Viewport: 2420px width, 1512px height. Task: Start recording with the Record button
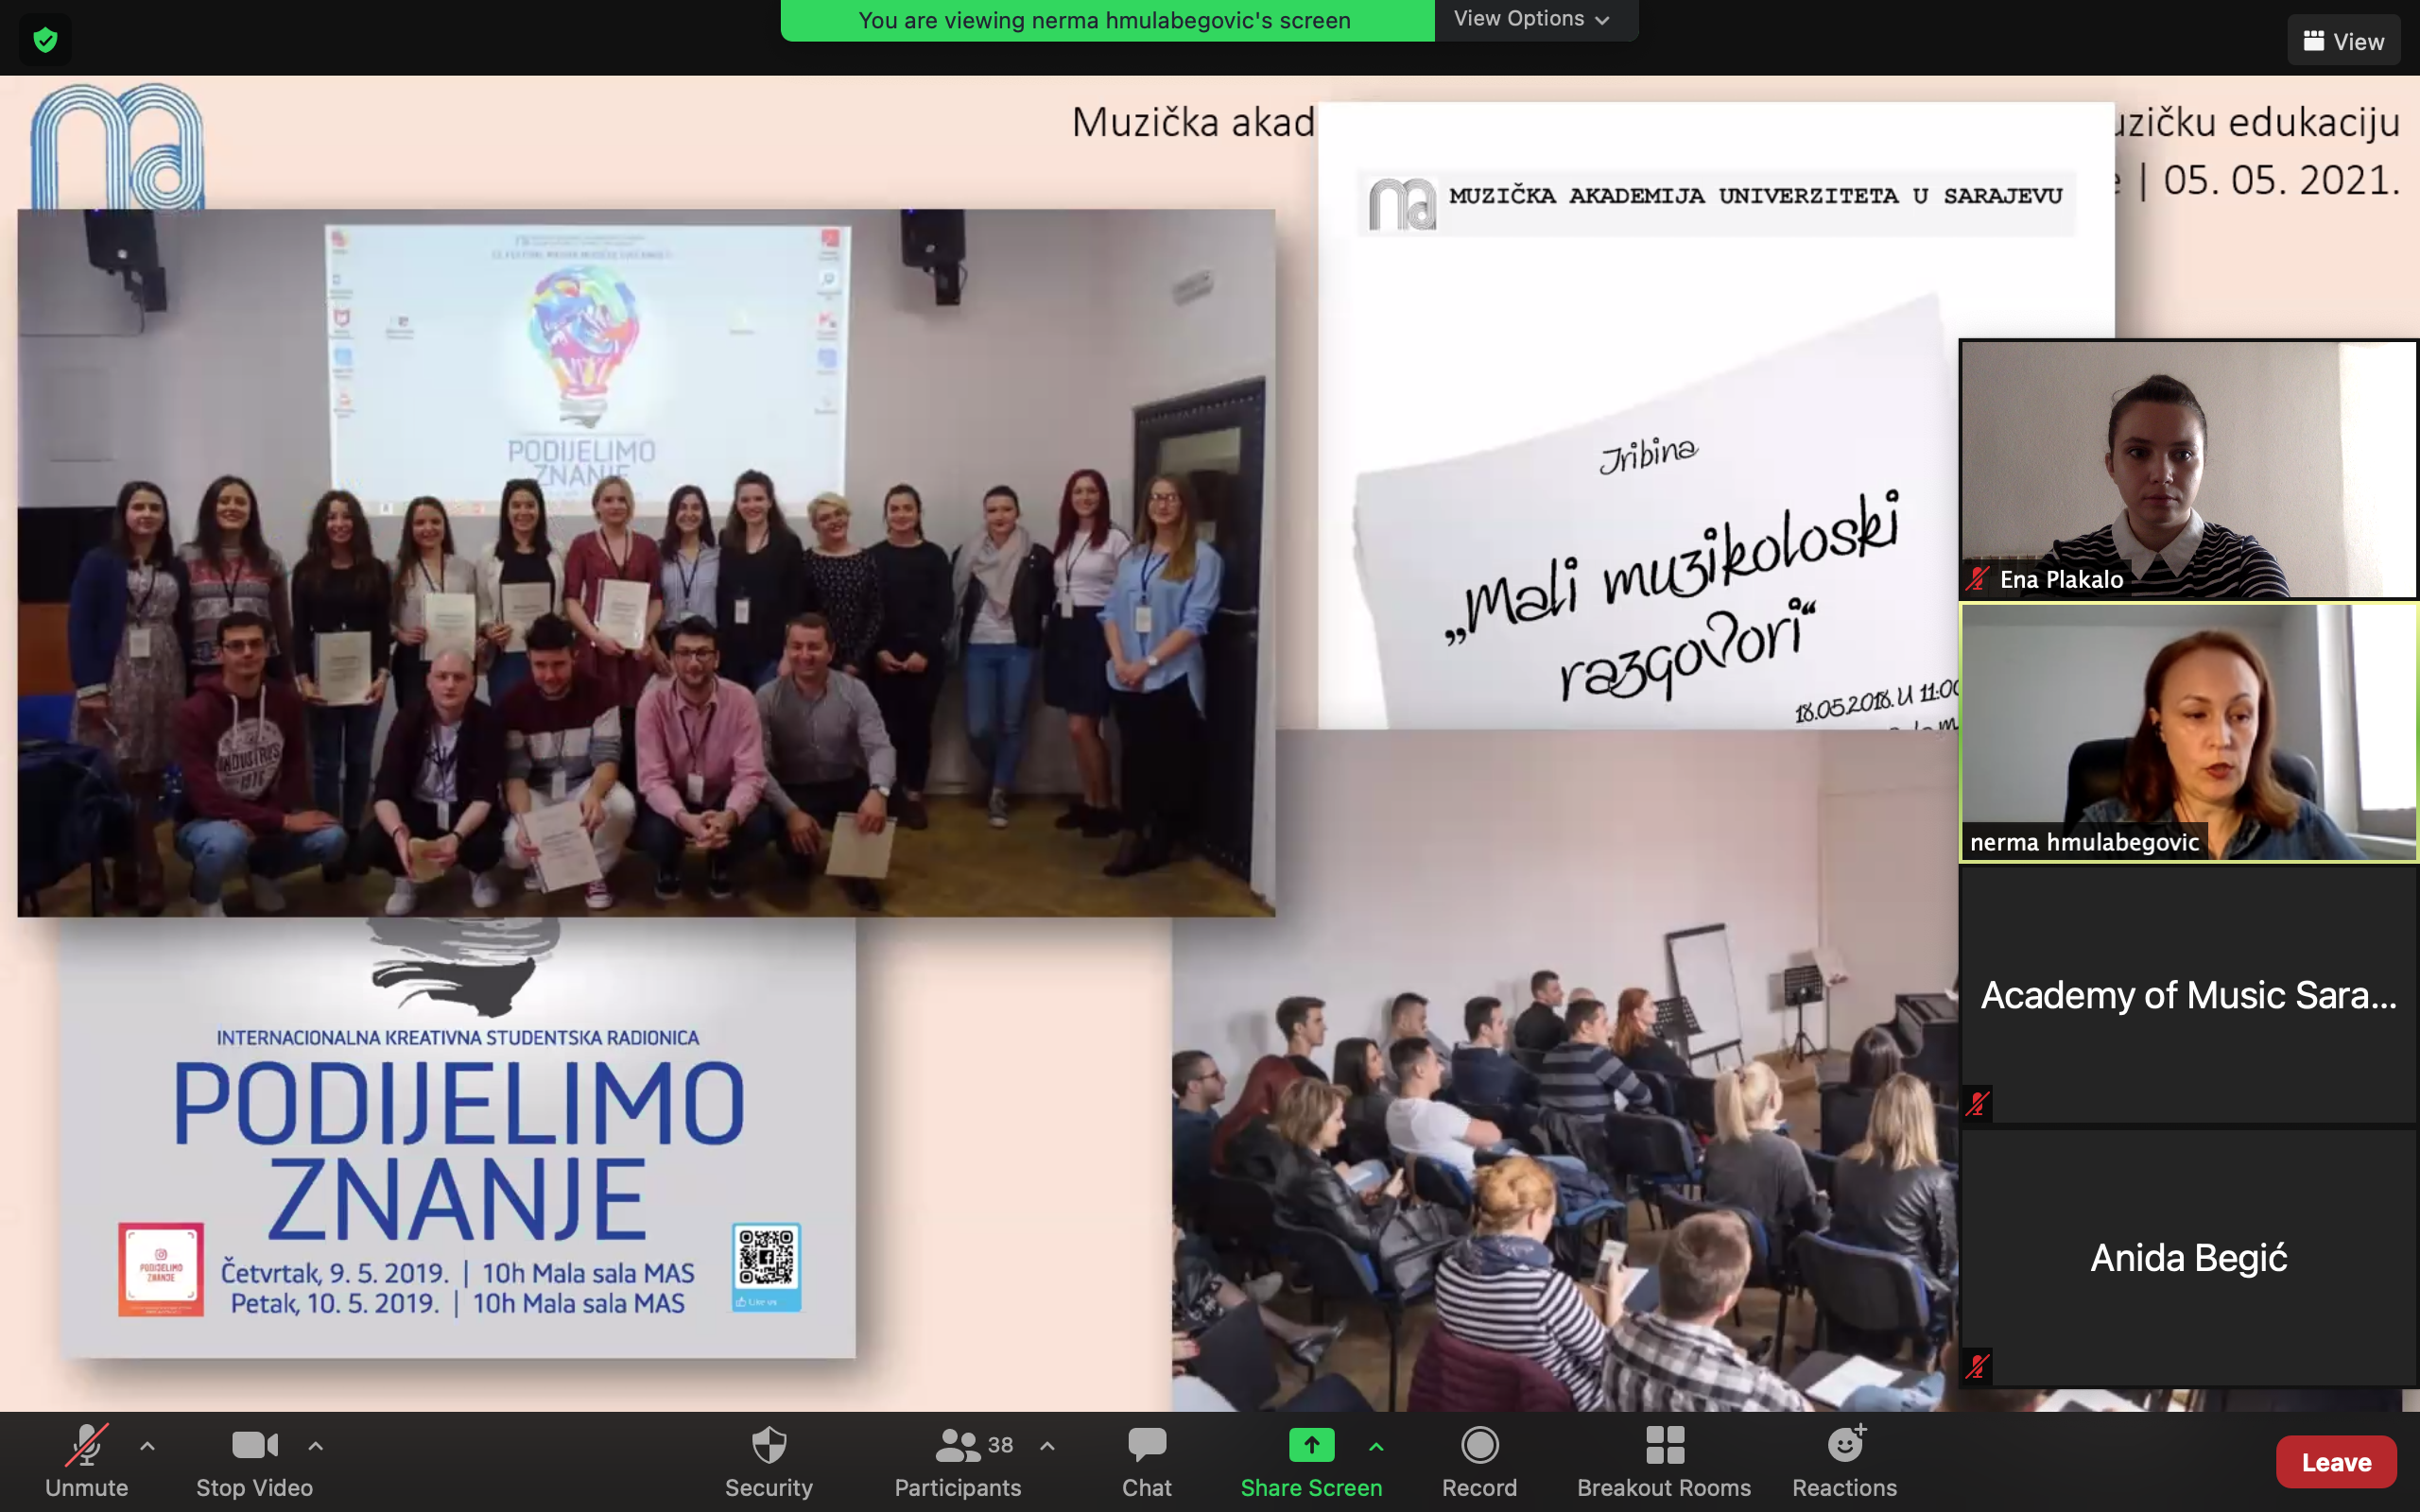[1479, 1461]
